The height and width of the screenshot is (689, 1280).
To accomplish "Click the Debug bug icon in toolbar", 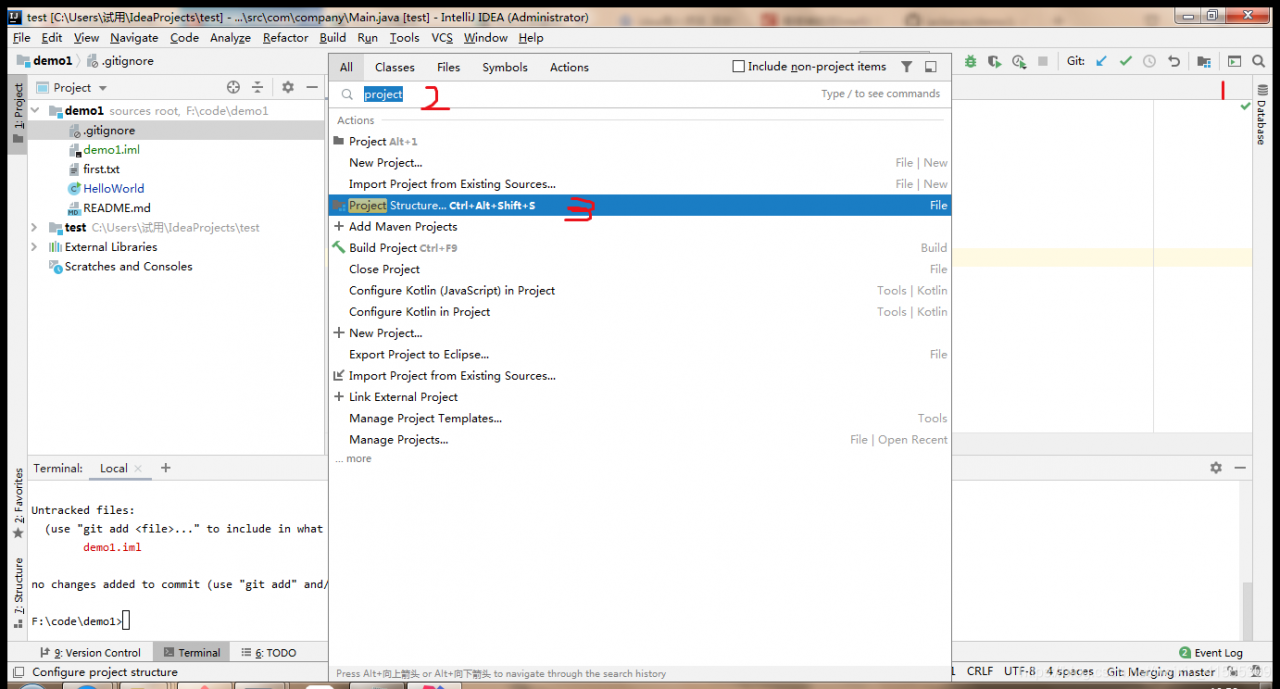I will click(970, 61).
